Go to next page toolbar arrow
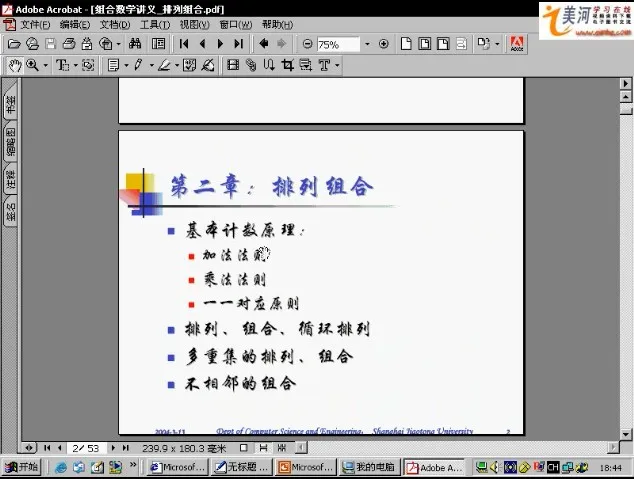The width and height of the screenshot is (634, 479). click(220, 44)
